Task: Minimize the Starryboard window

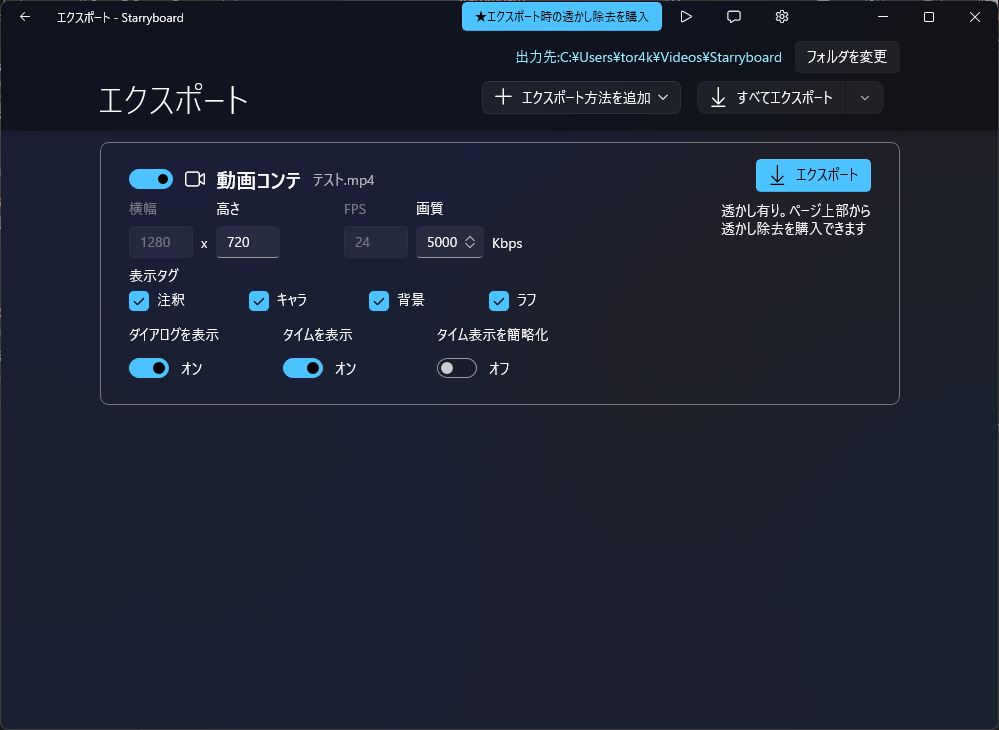Action: click(x=882, y=17)
